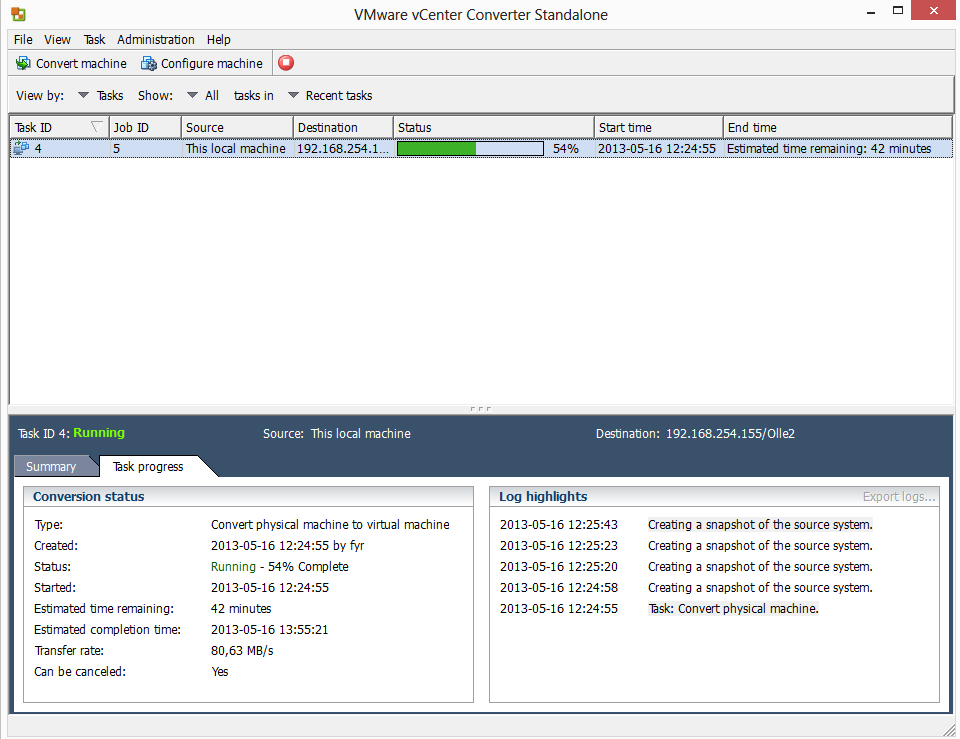Click the green Running status in task header
Viewport: 960px width, 739px height.
click(x=99, y=433)
